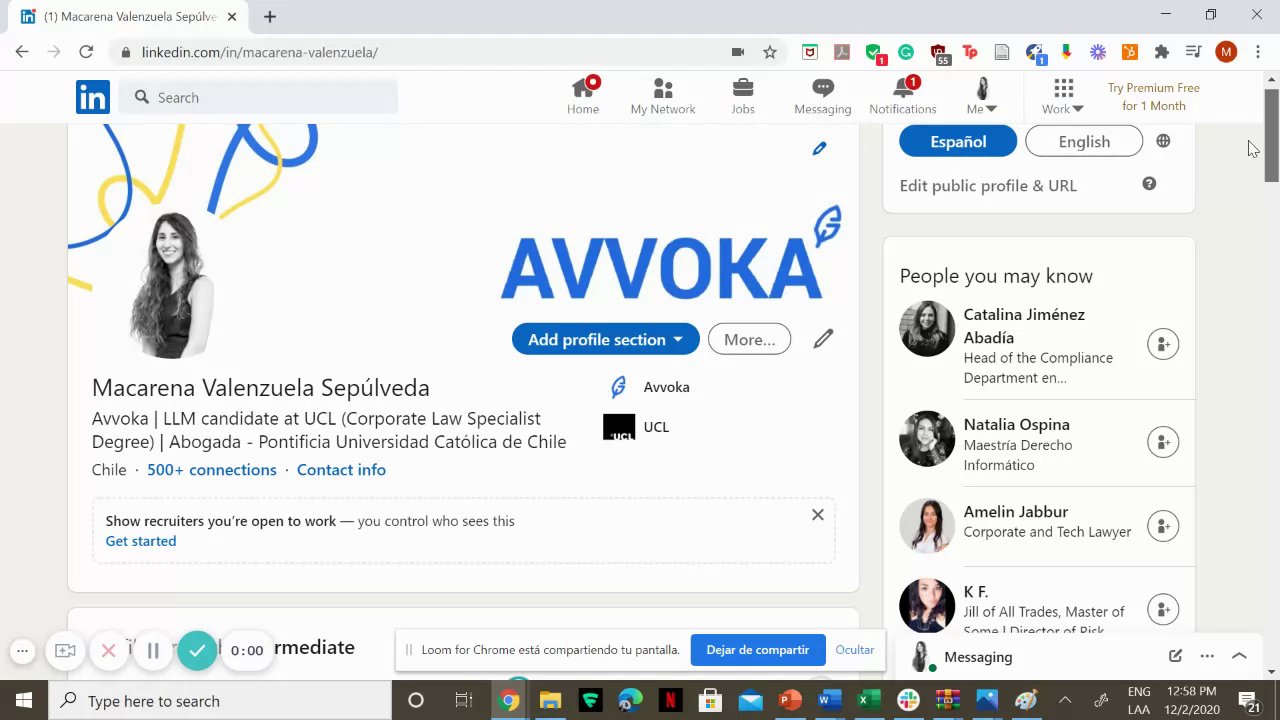1280x720 pixels.
Task: Connect with Catalina Jiménez Abadía
Action: point(1163,344)
